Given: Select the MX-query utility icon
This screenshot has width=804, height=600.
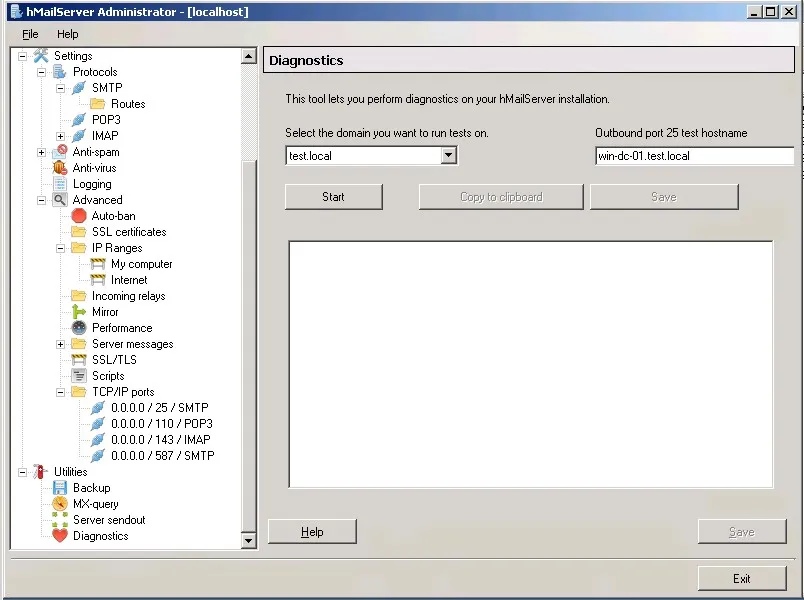Looking at the screenshot, I should tap(61, 503).
